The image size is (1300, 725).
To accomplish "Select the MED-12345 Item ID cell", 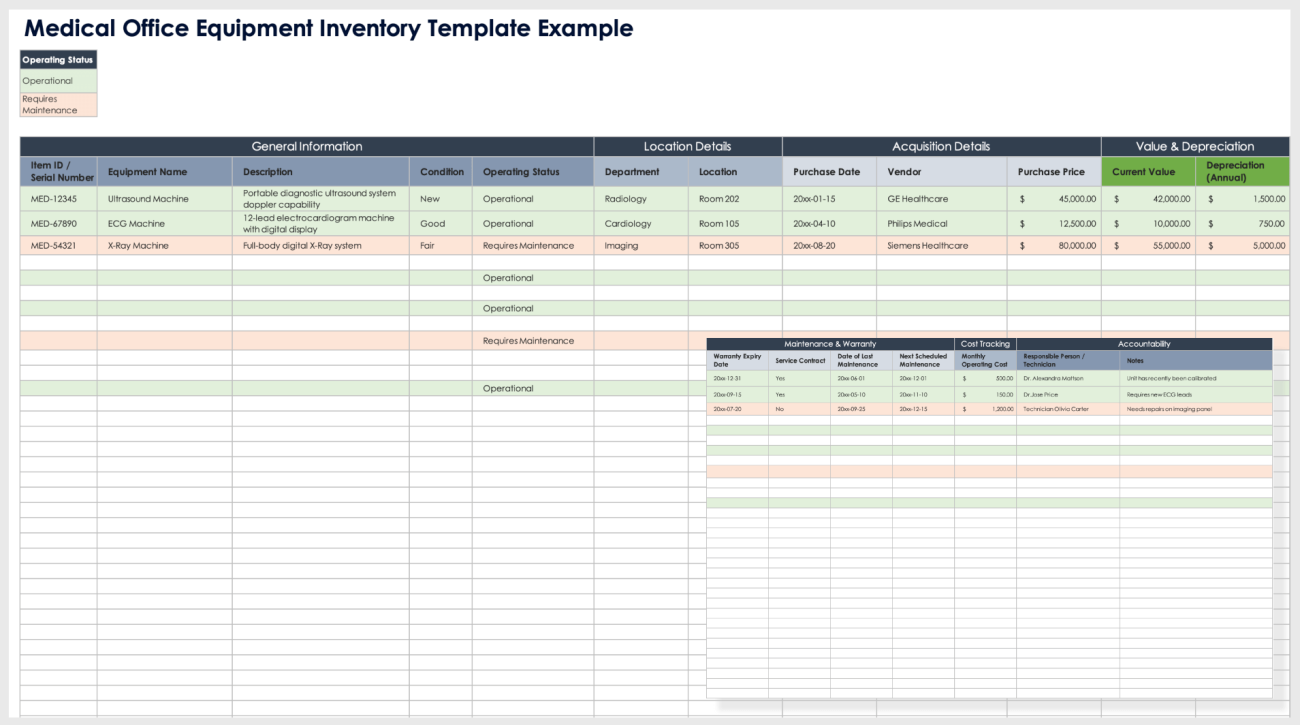I will [55, 198].
